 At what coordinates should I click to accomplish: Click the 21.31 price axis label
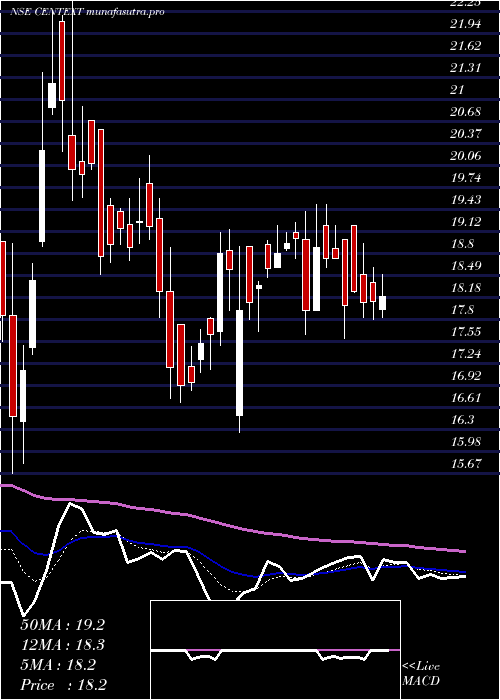466,68
